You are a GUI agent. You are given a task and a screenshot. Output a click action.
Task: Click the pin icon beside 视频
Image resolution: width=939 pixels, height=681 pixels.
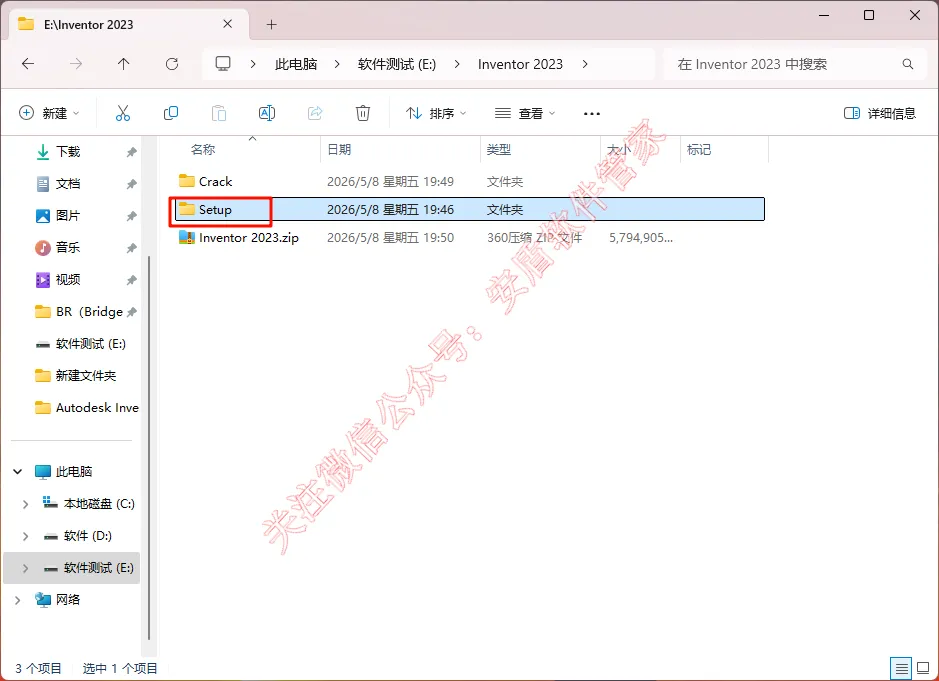coord(131,280)
